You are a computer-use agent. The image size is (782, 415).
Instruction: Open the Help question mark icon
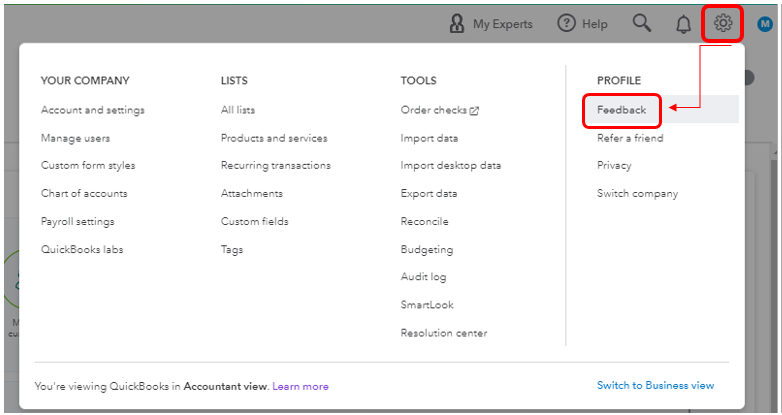[x=566, y=23]
